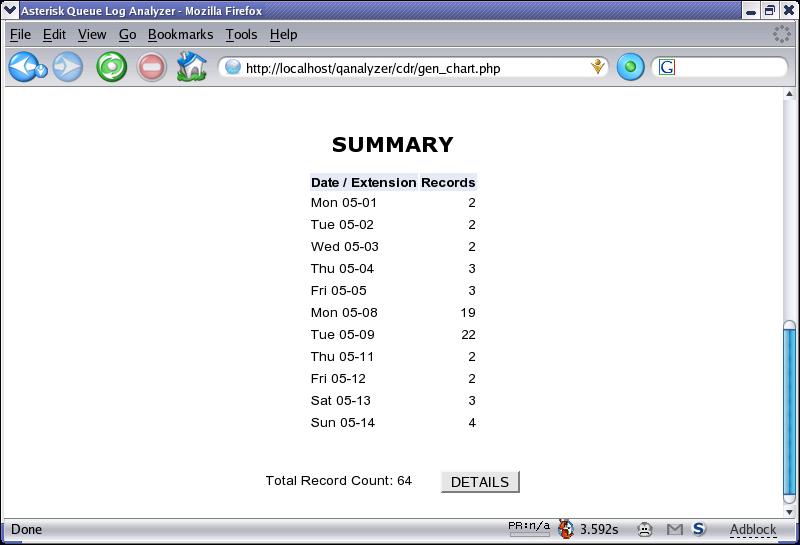
Task: Open the Bookmarks menu
Action: 180,34
